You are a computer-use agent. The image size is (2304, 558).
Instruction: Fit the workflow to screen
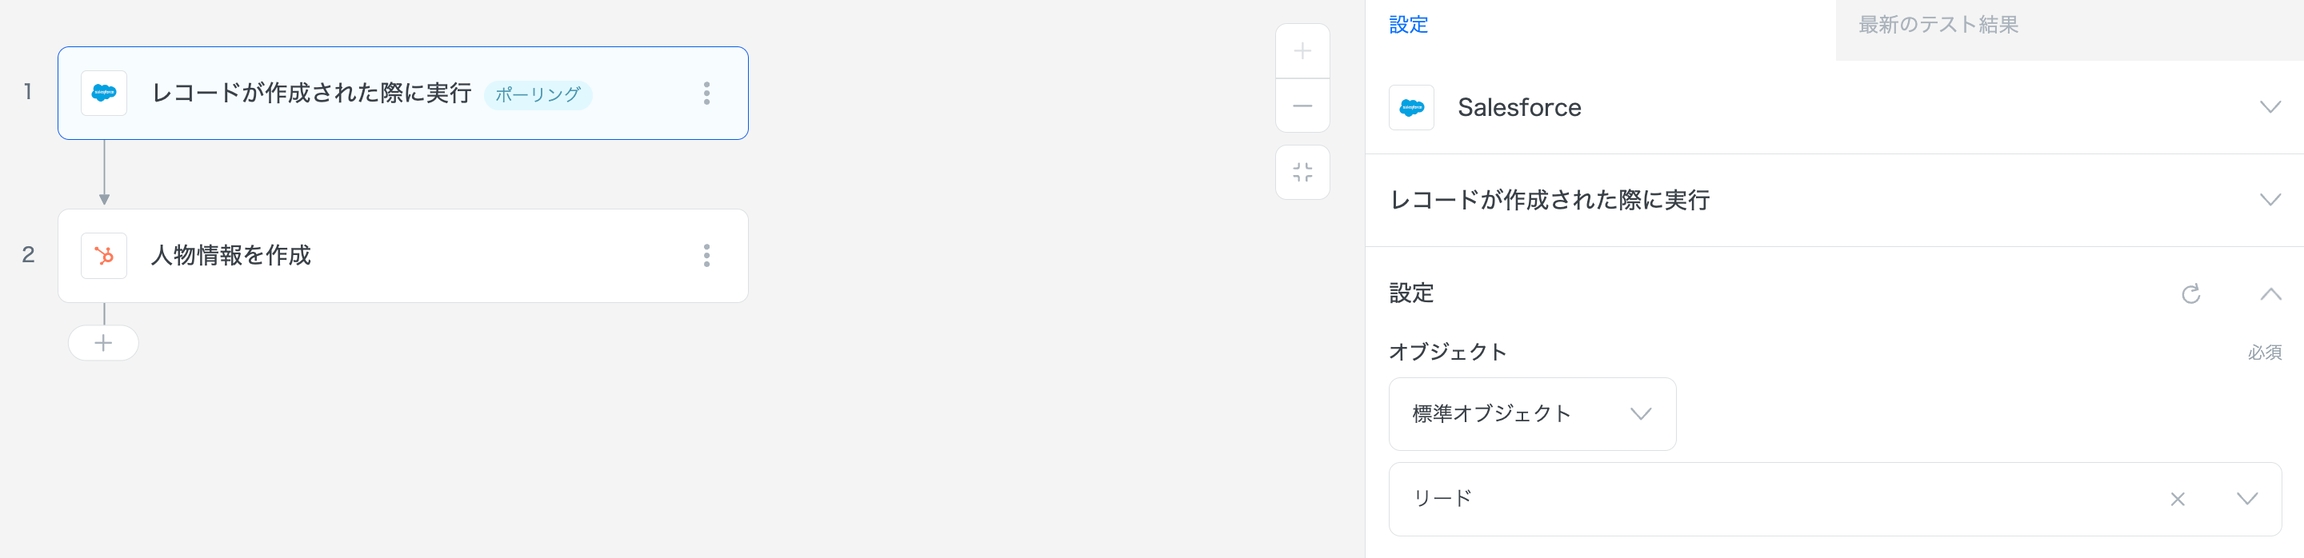(x=1302, y=173)
